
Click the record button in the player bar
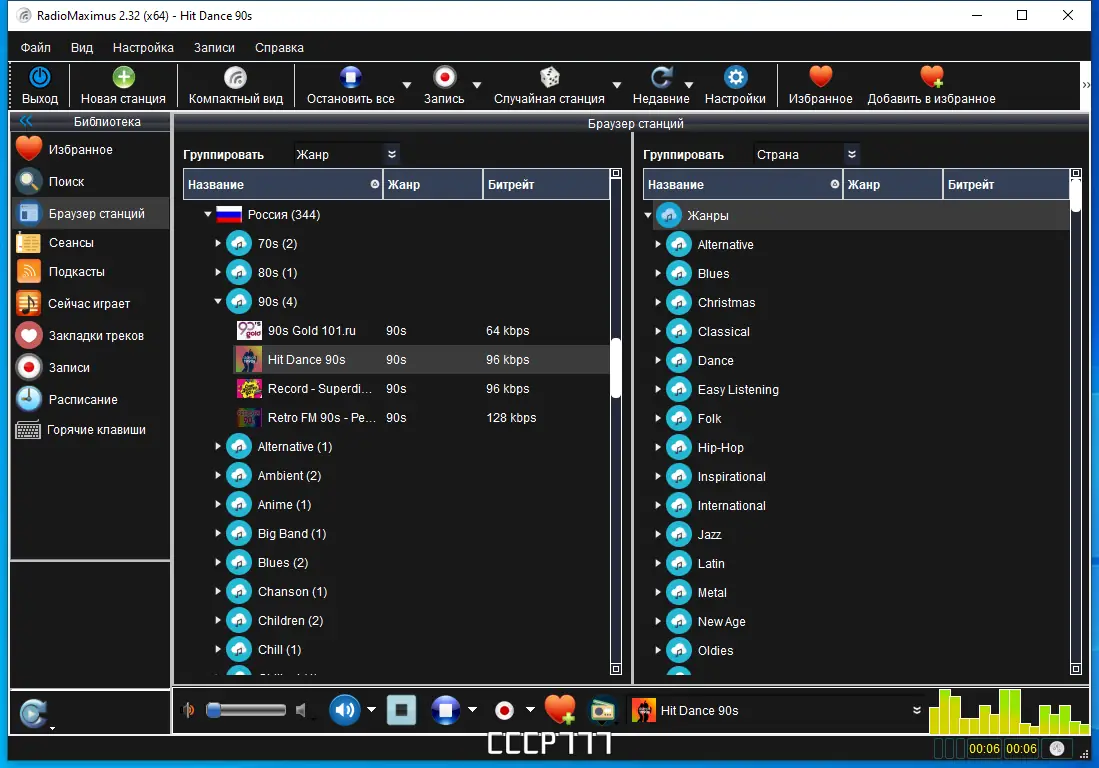pyautogui.click(x=504, y=711)
